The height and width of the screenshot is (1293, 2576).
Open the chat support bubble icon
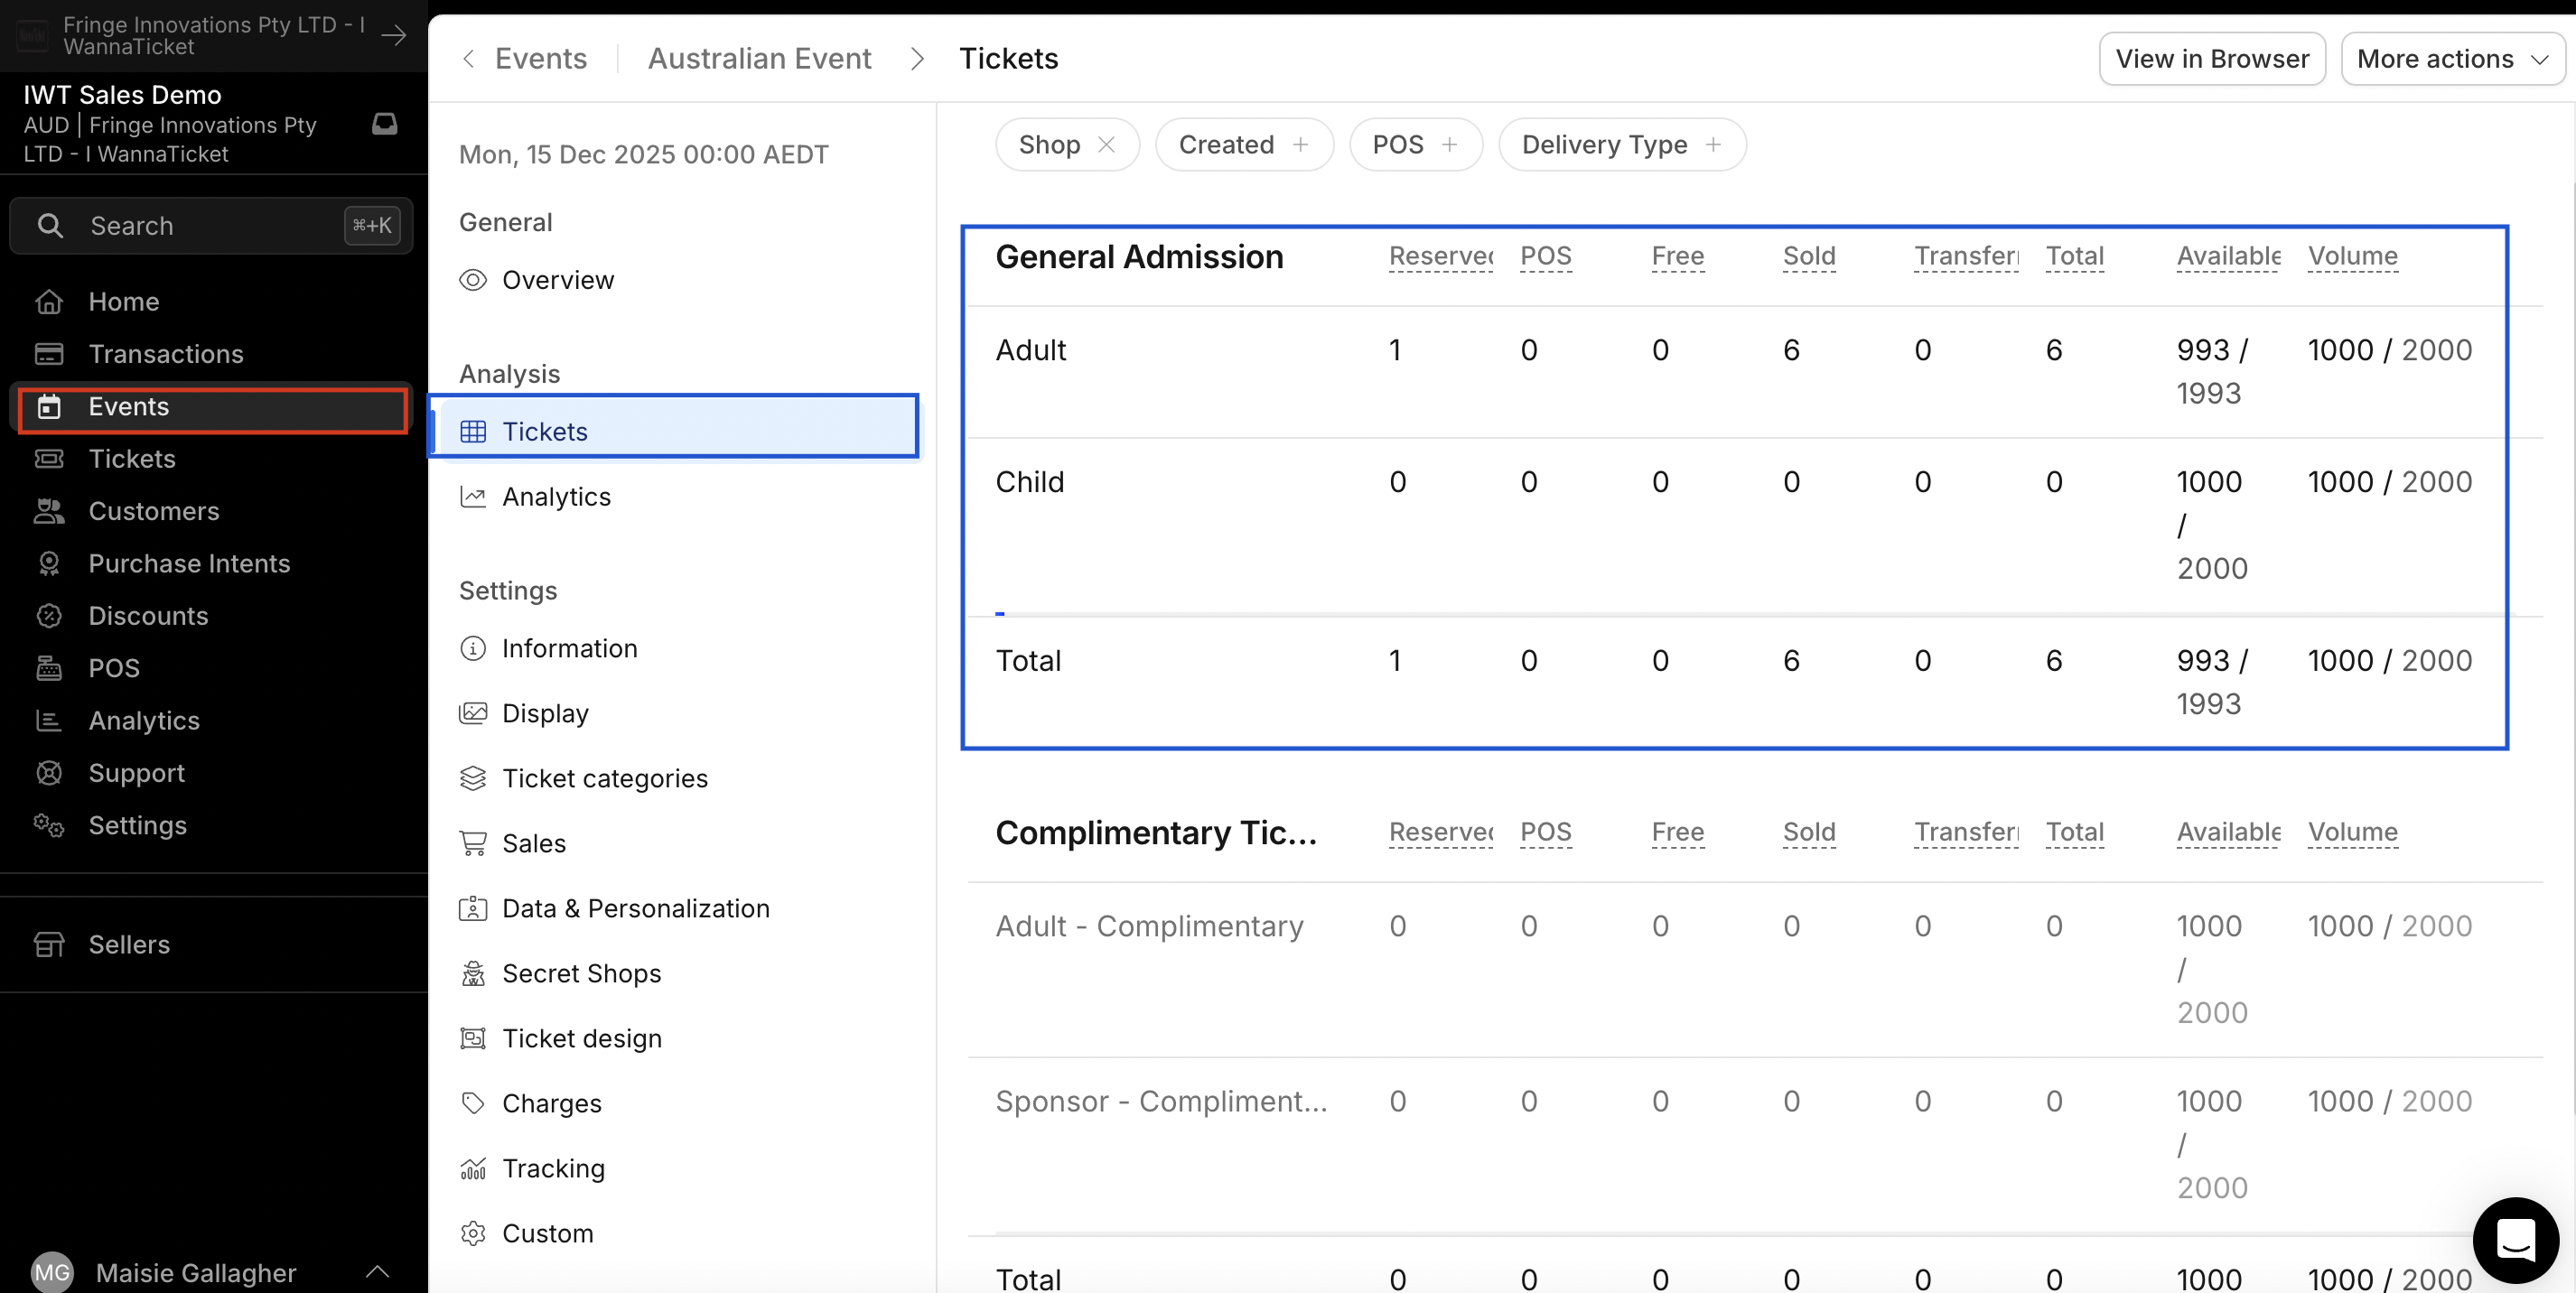point(2514,1240)
